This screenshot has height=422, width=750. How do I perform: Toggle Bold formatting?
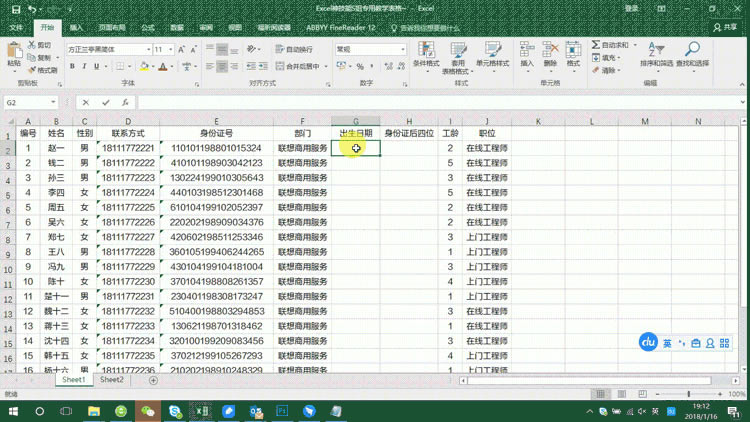pos(71,67)
